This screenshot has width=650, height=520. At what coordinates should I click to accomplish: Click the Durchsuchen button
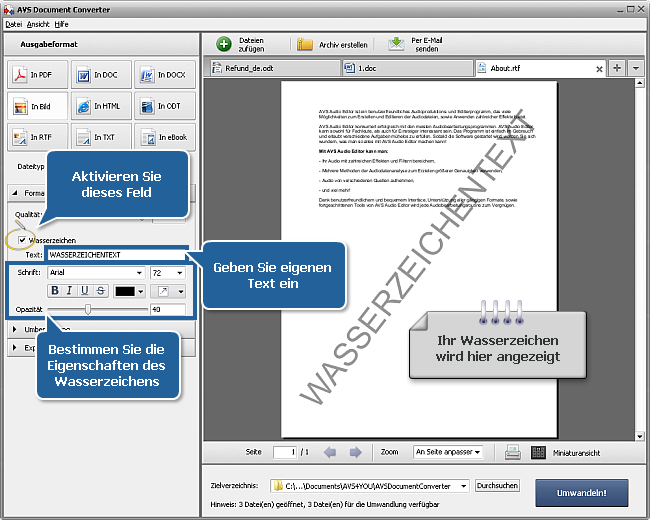click(497, 486)
